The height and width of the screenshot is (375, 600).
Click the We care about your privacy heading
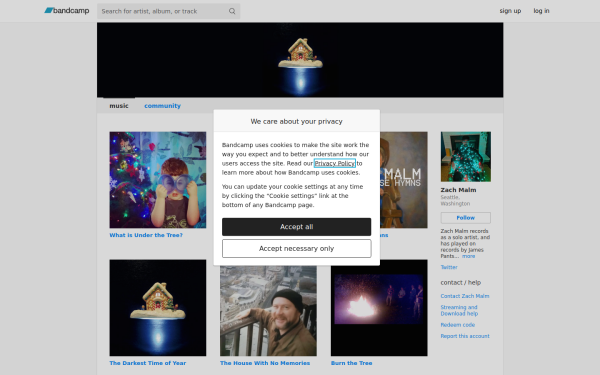pyautogui.click(x=297, y=121)
